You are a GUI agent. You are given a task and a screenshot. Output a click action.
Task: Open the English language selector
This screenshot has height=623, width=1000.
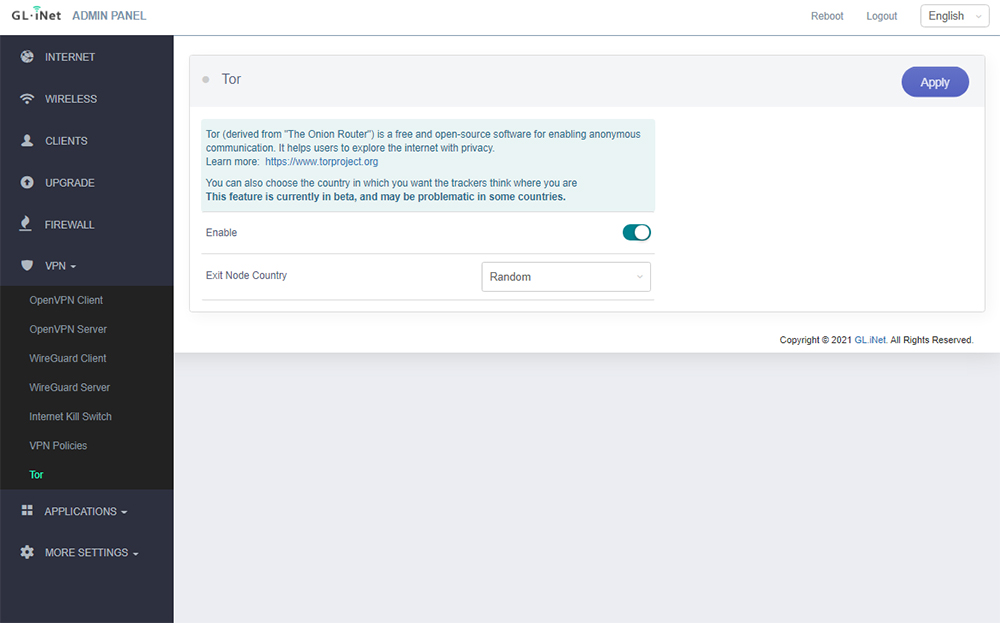point(953,16)
